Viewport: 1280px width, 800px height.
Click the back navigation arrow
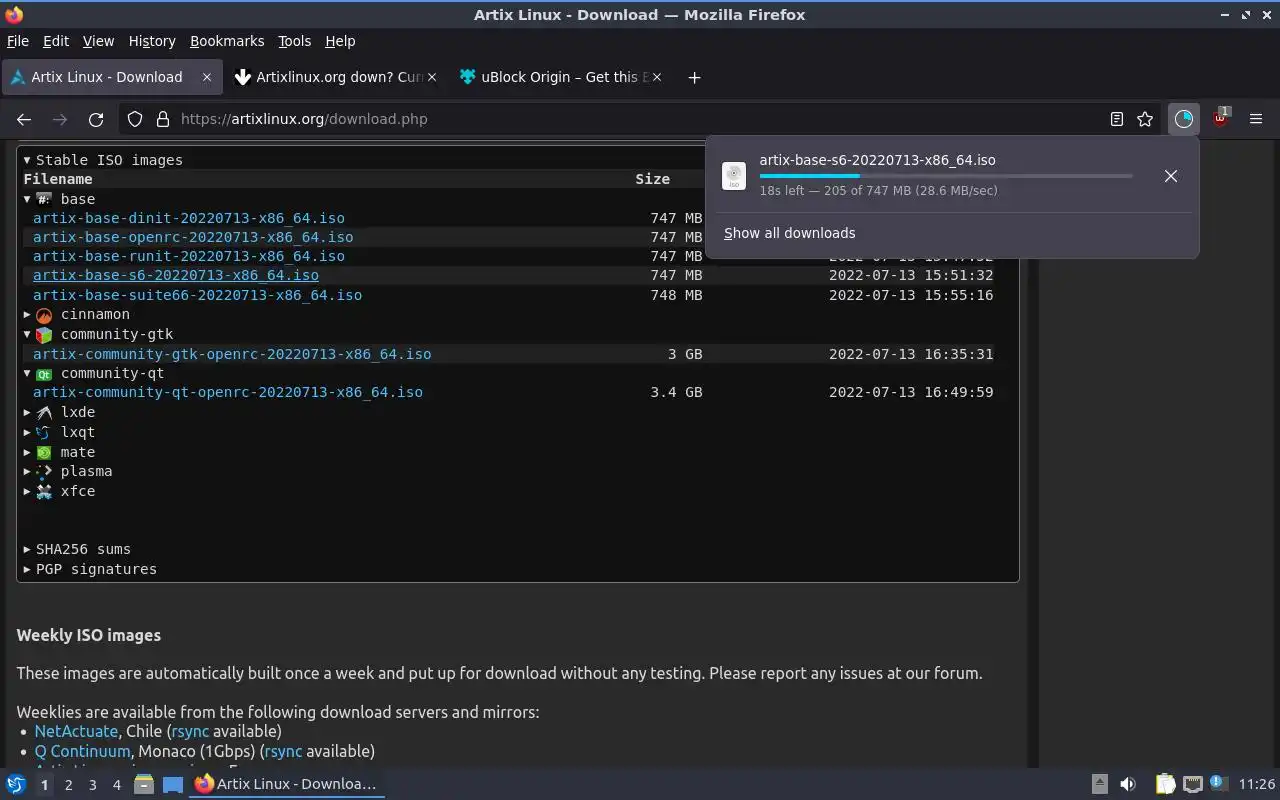point(24,119)
